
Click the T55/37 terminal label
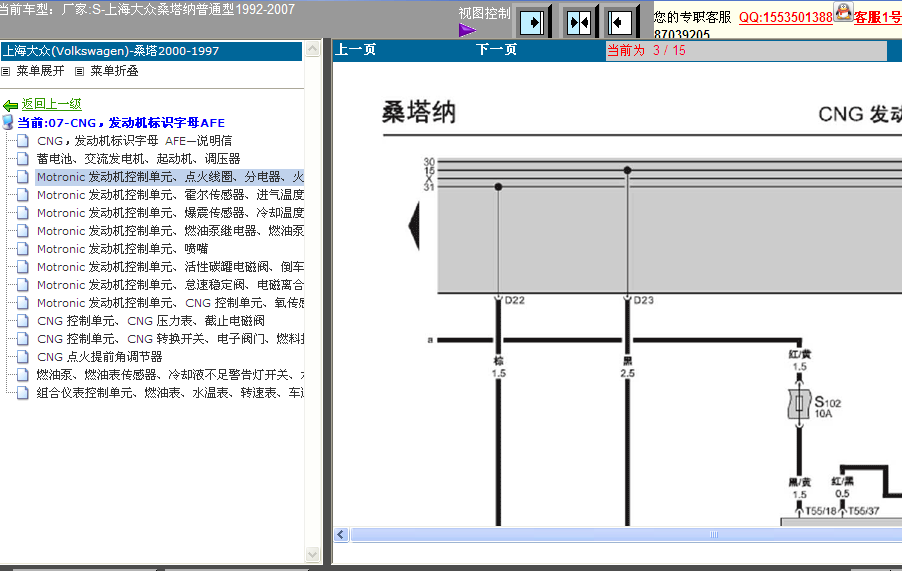864,511
